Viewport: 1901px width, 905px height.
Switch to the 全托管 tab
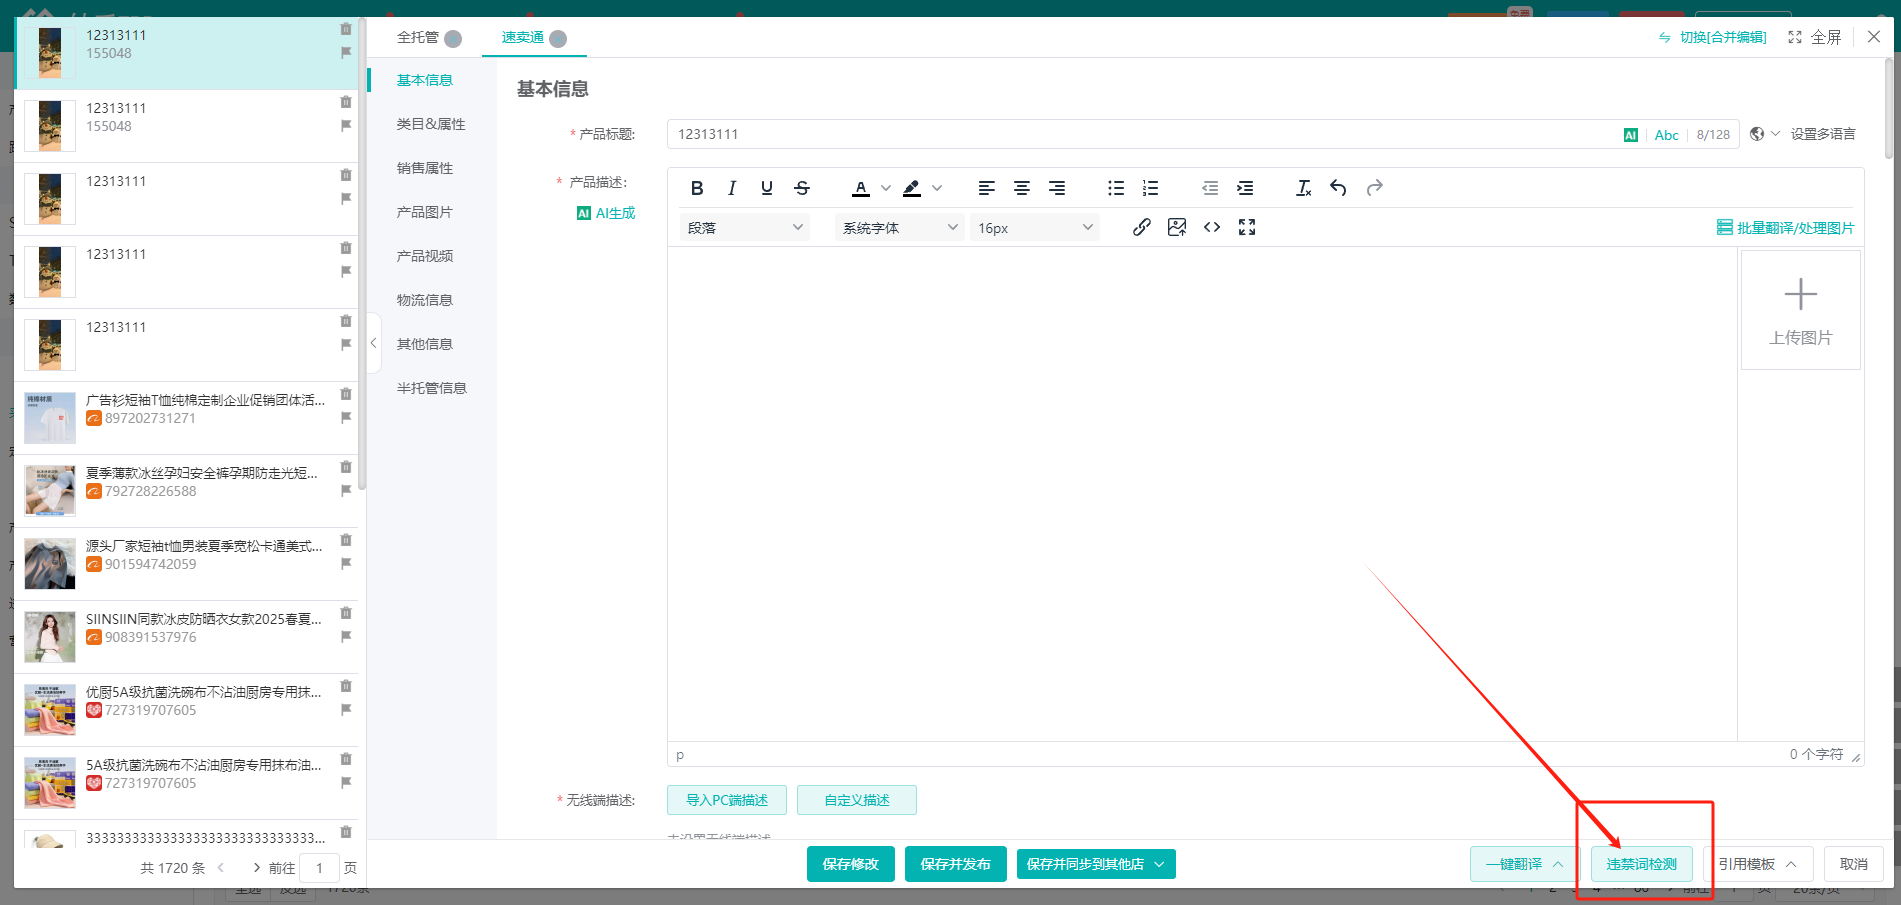[x=418, y=37]
